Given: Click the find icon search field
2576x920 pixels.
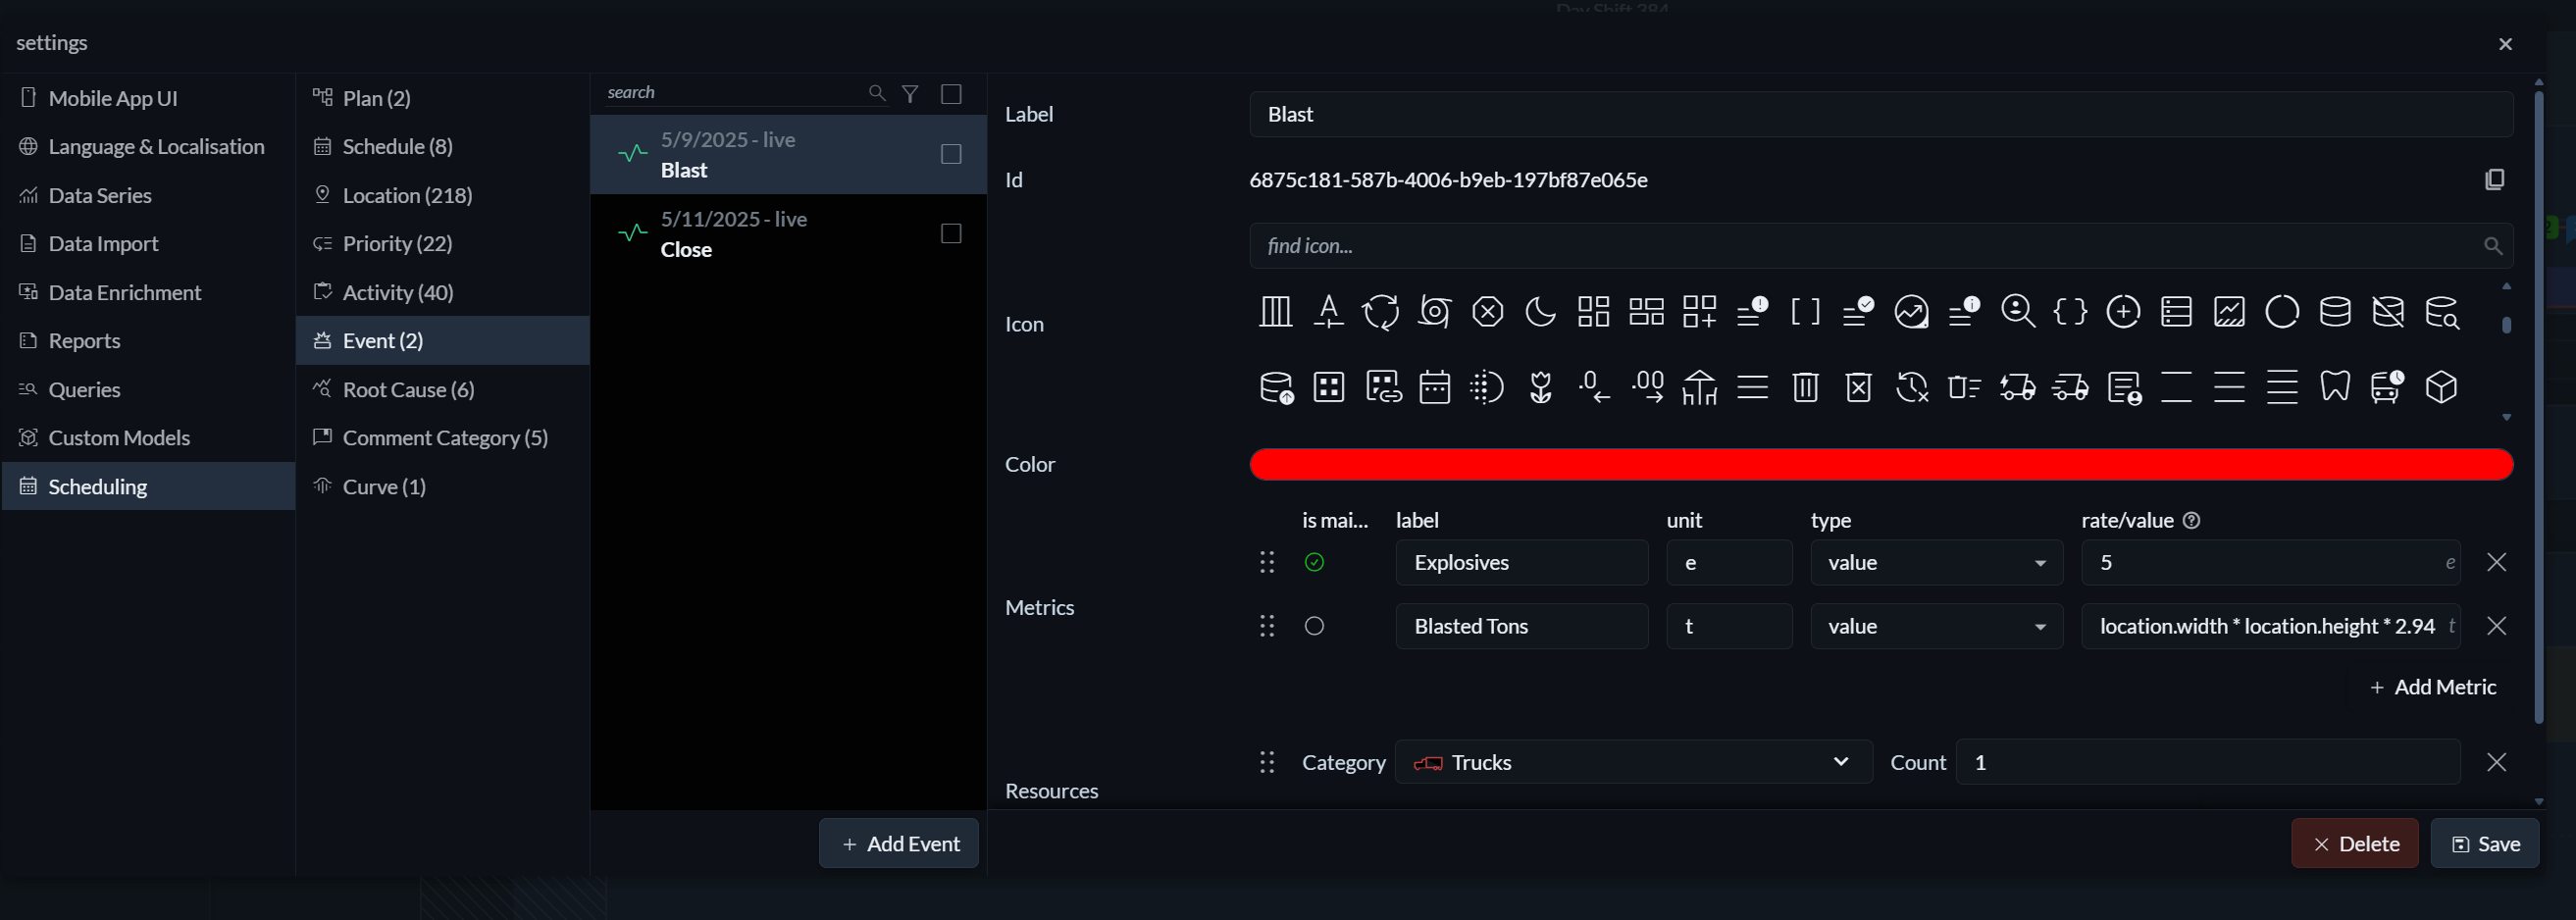Looking at the screenshot, I should [x=1881, y=246].
